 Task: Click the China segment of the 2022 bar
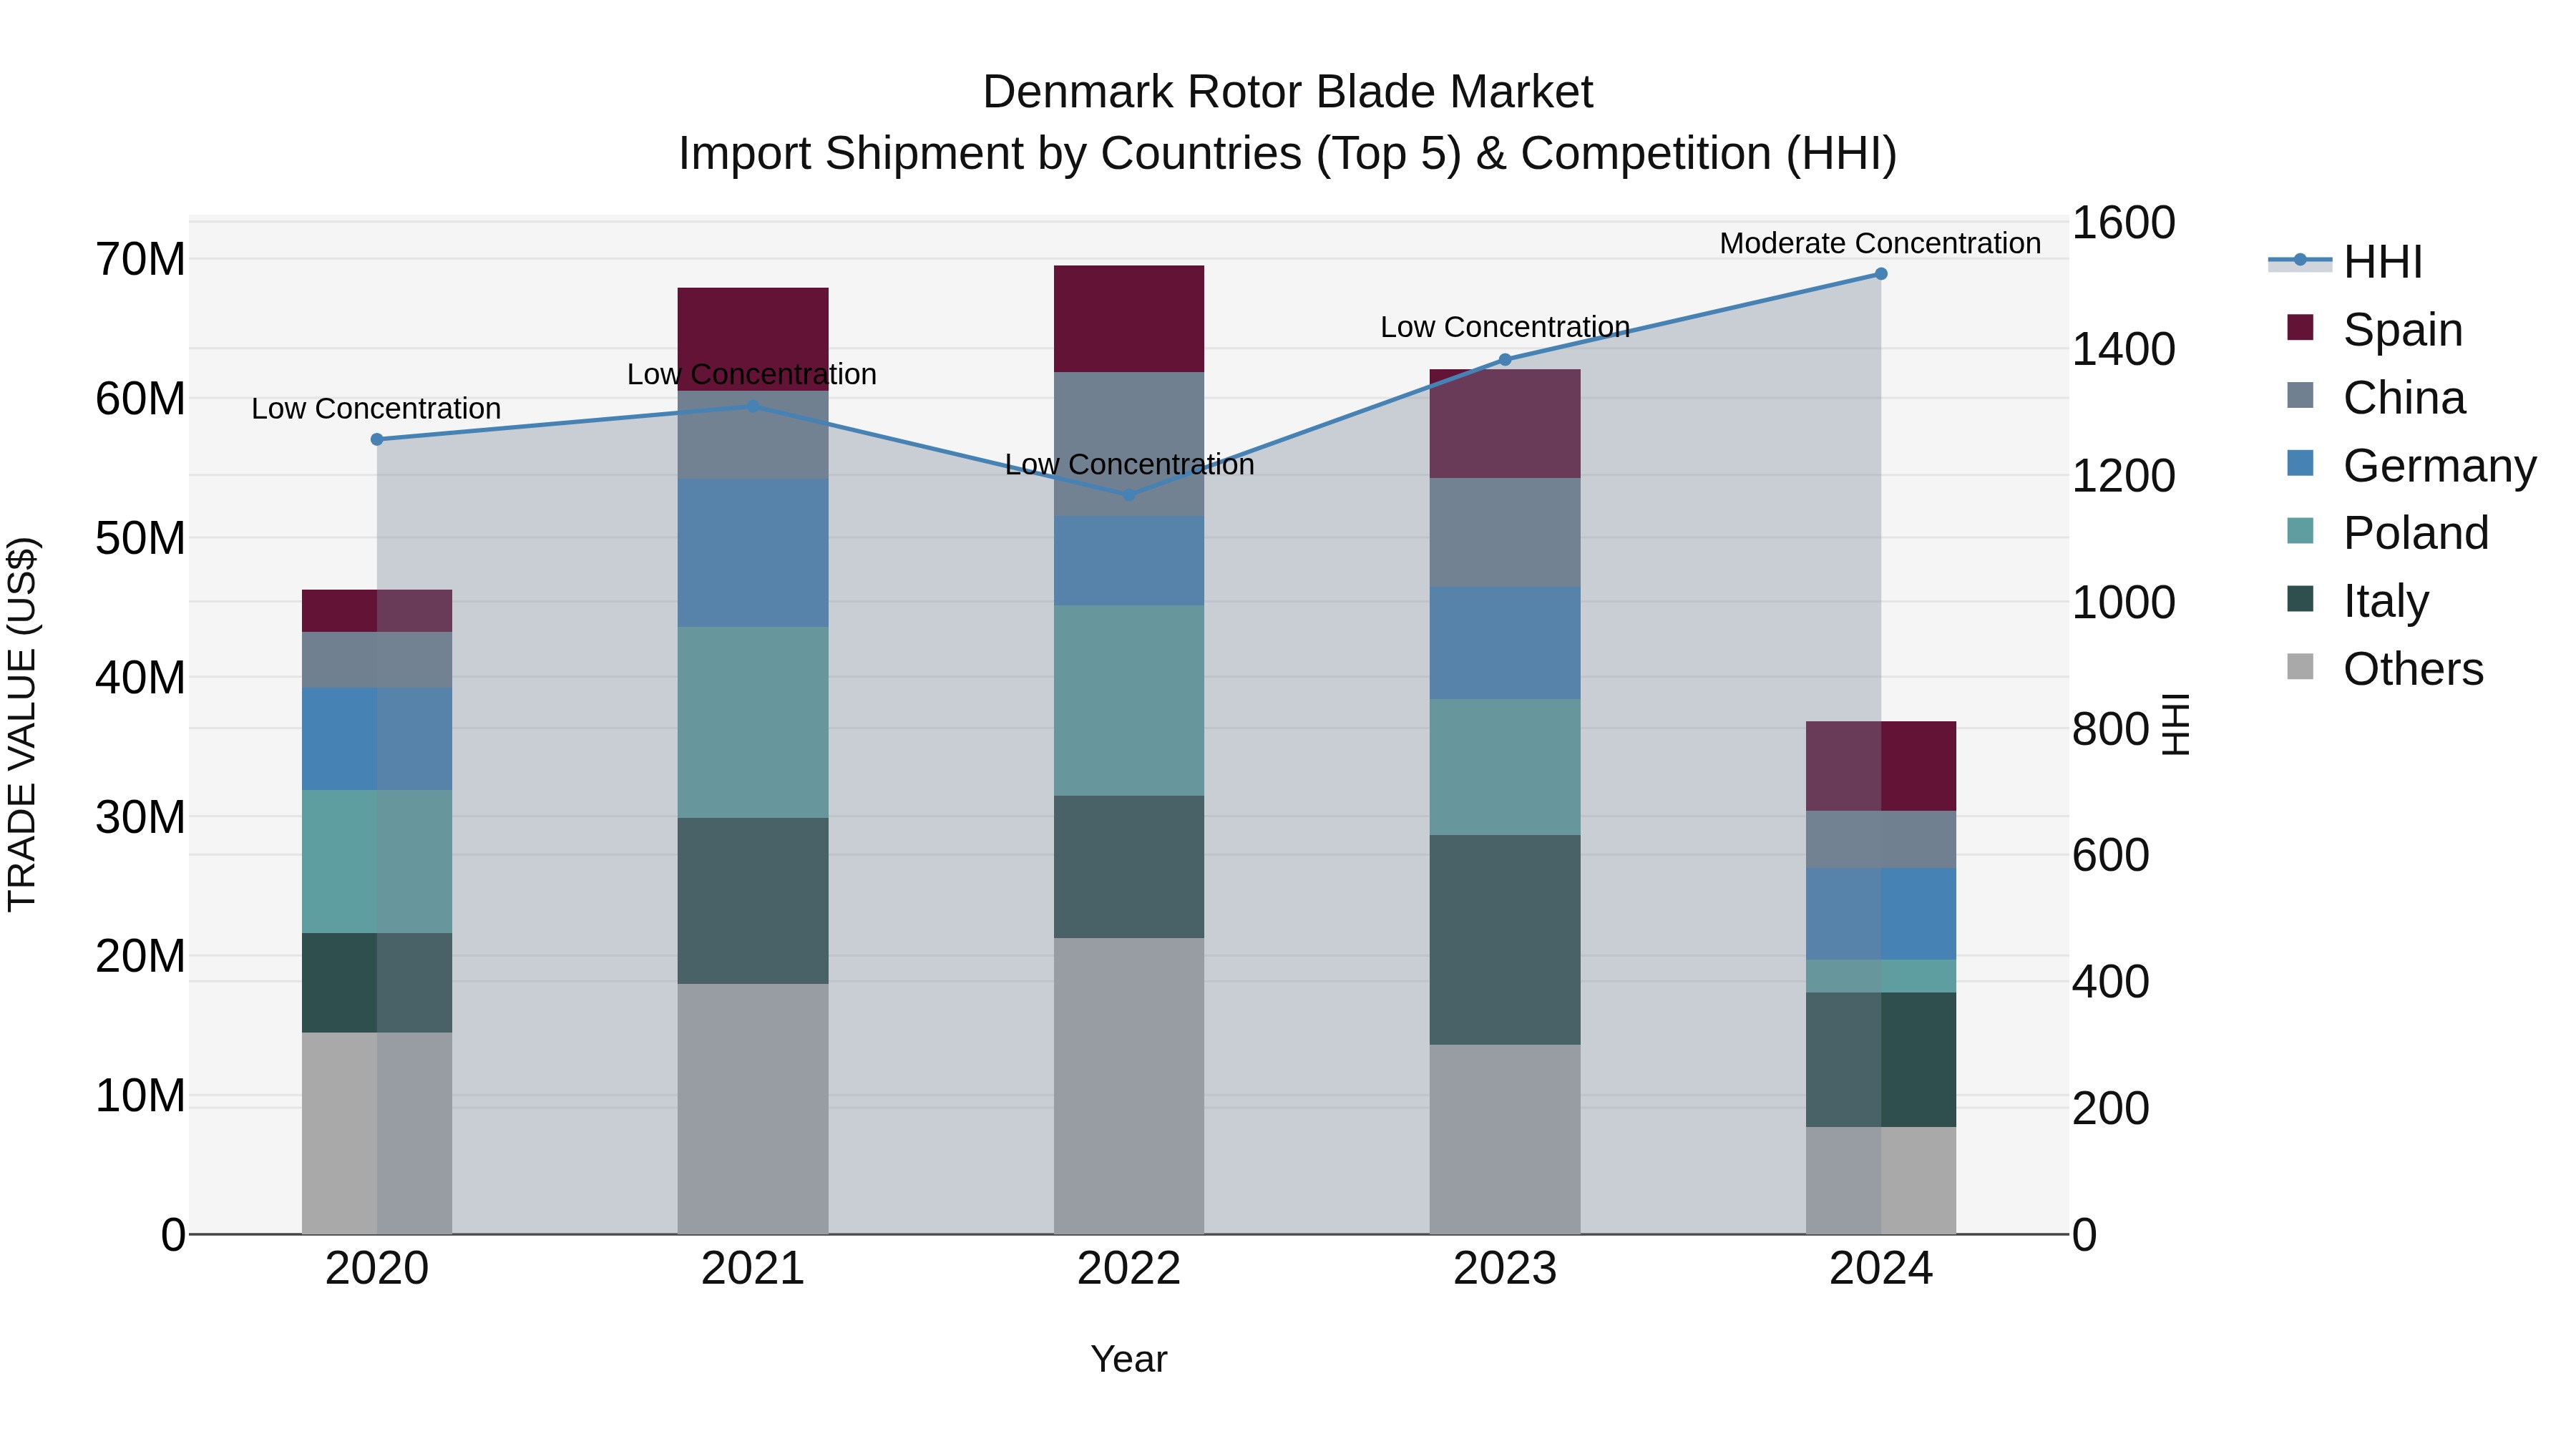coord(1129,444)
